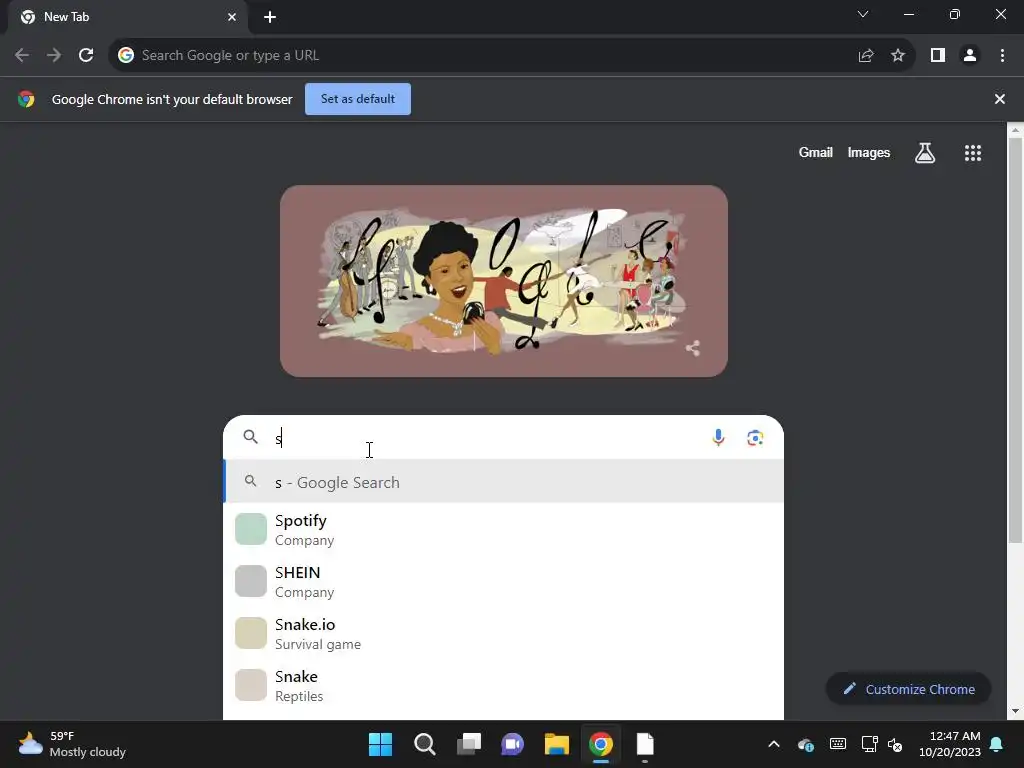Image resolution: width=1024 pixels, height=768 pixels.
Task: Click the OneDrive cloud tray icon
Action: 806,744
